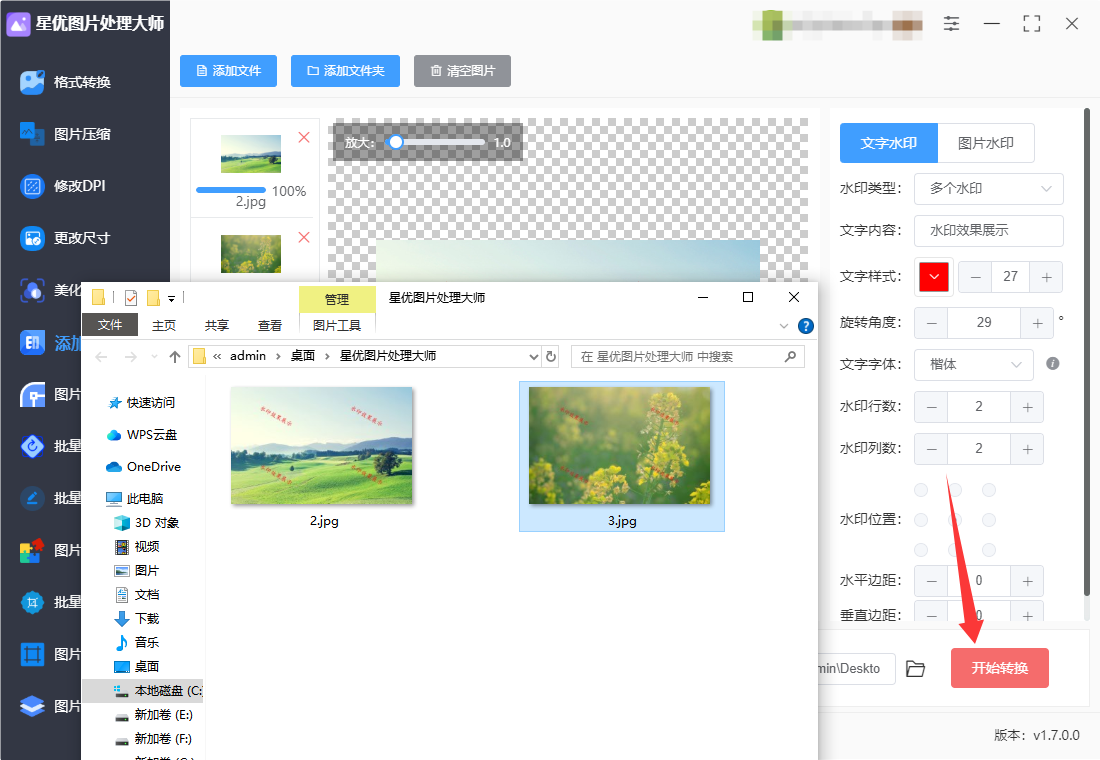Viewport: 1100px width, 760px height.
Task: Increase 水印行数 with plus button
Action: coord(1027,407)
